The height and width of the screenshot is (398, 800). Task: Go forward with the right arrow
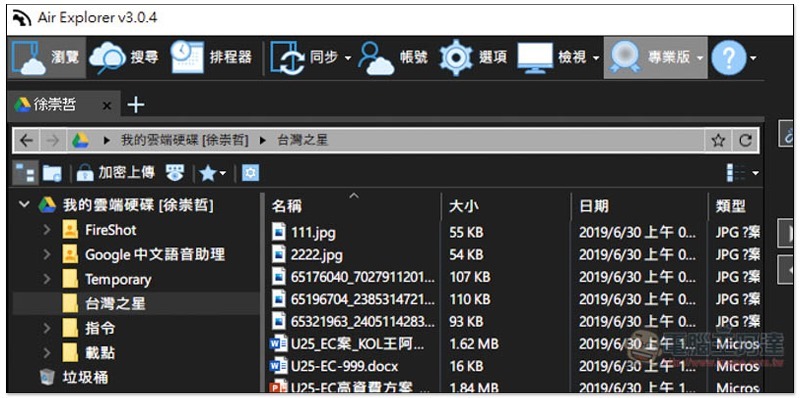(x=53, y=140)
